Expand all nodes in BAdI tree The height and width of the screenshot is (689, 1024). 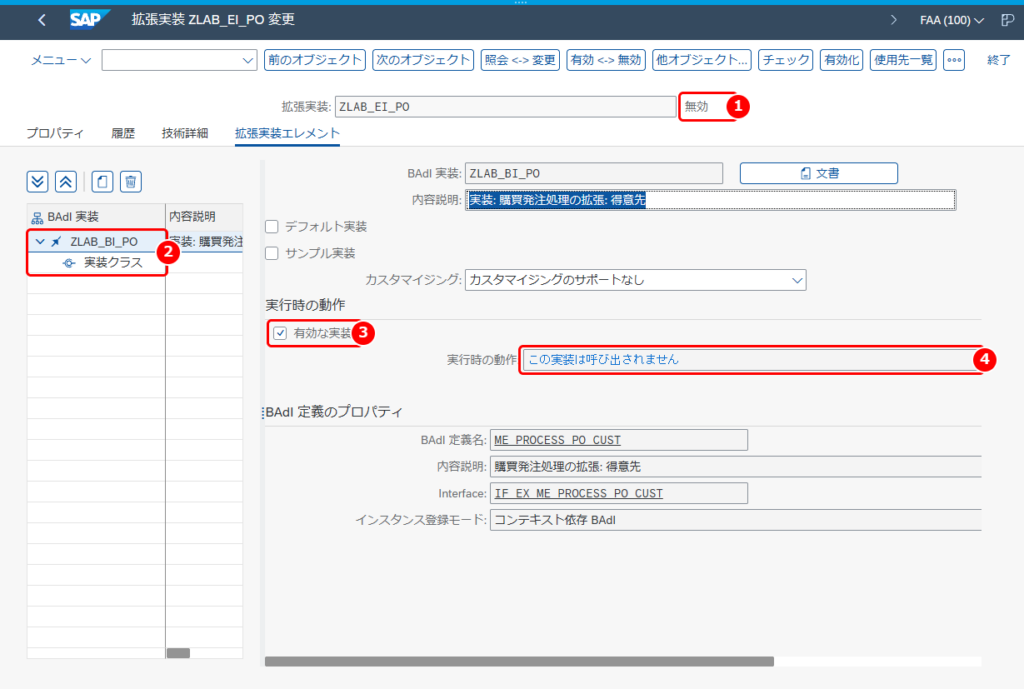click(38, 182)
